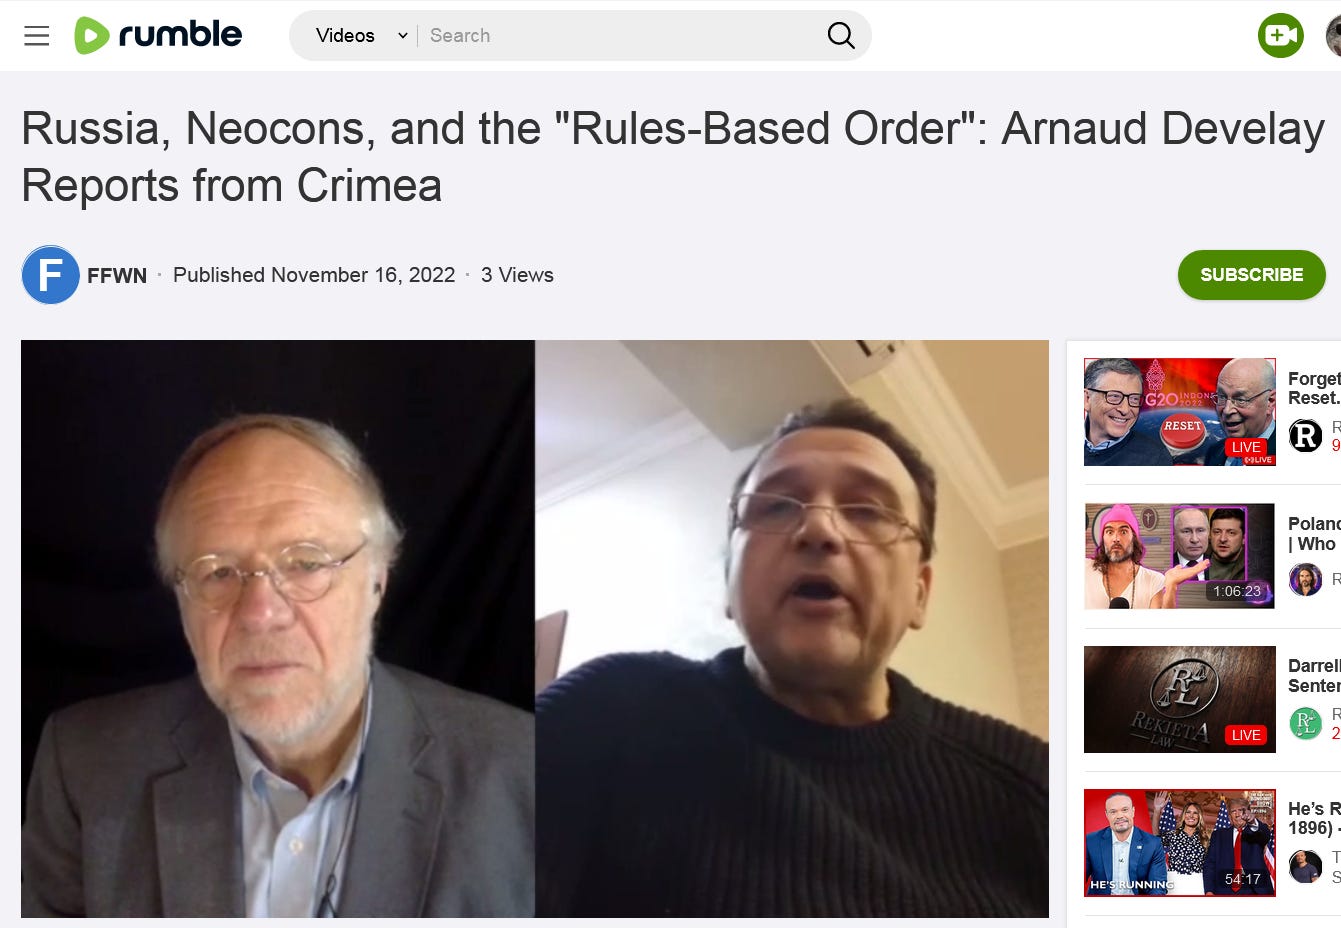Click the Redacted channel R icon

coord(1305,435)
